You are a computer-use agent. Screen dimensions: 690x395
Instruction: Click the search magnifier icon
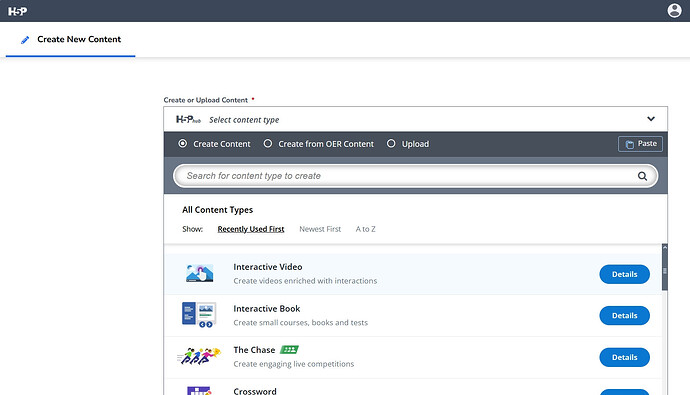tap(642, 176)
